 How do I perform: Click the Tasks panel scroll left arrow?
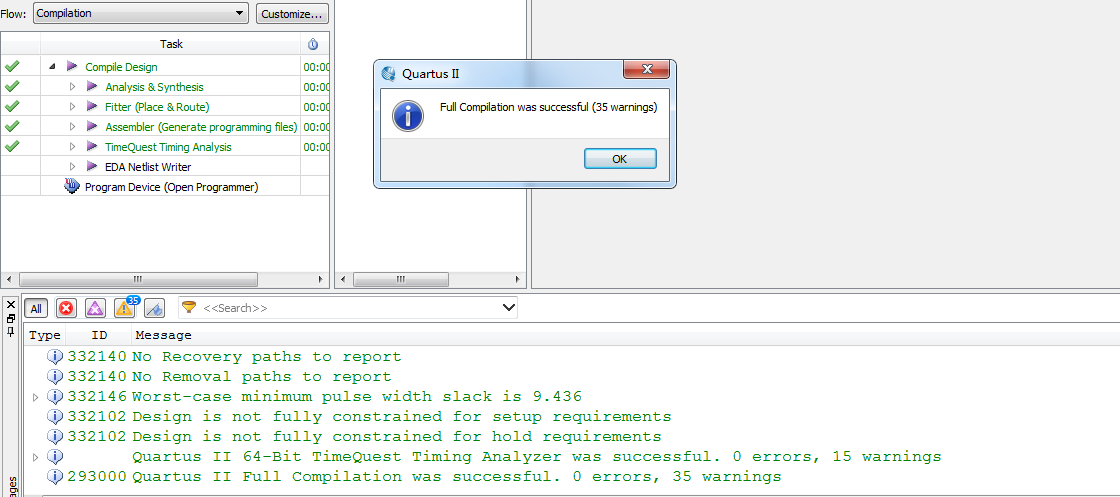8,279
